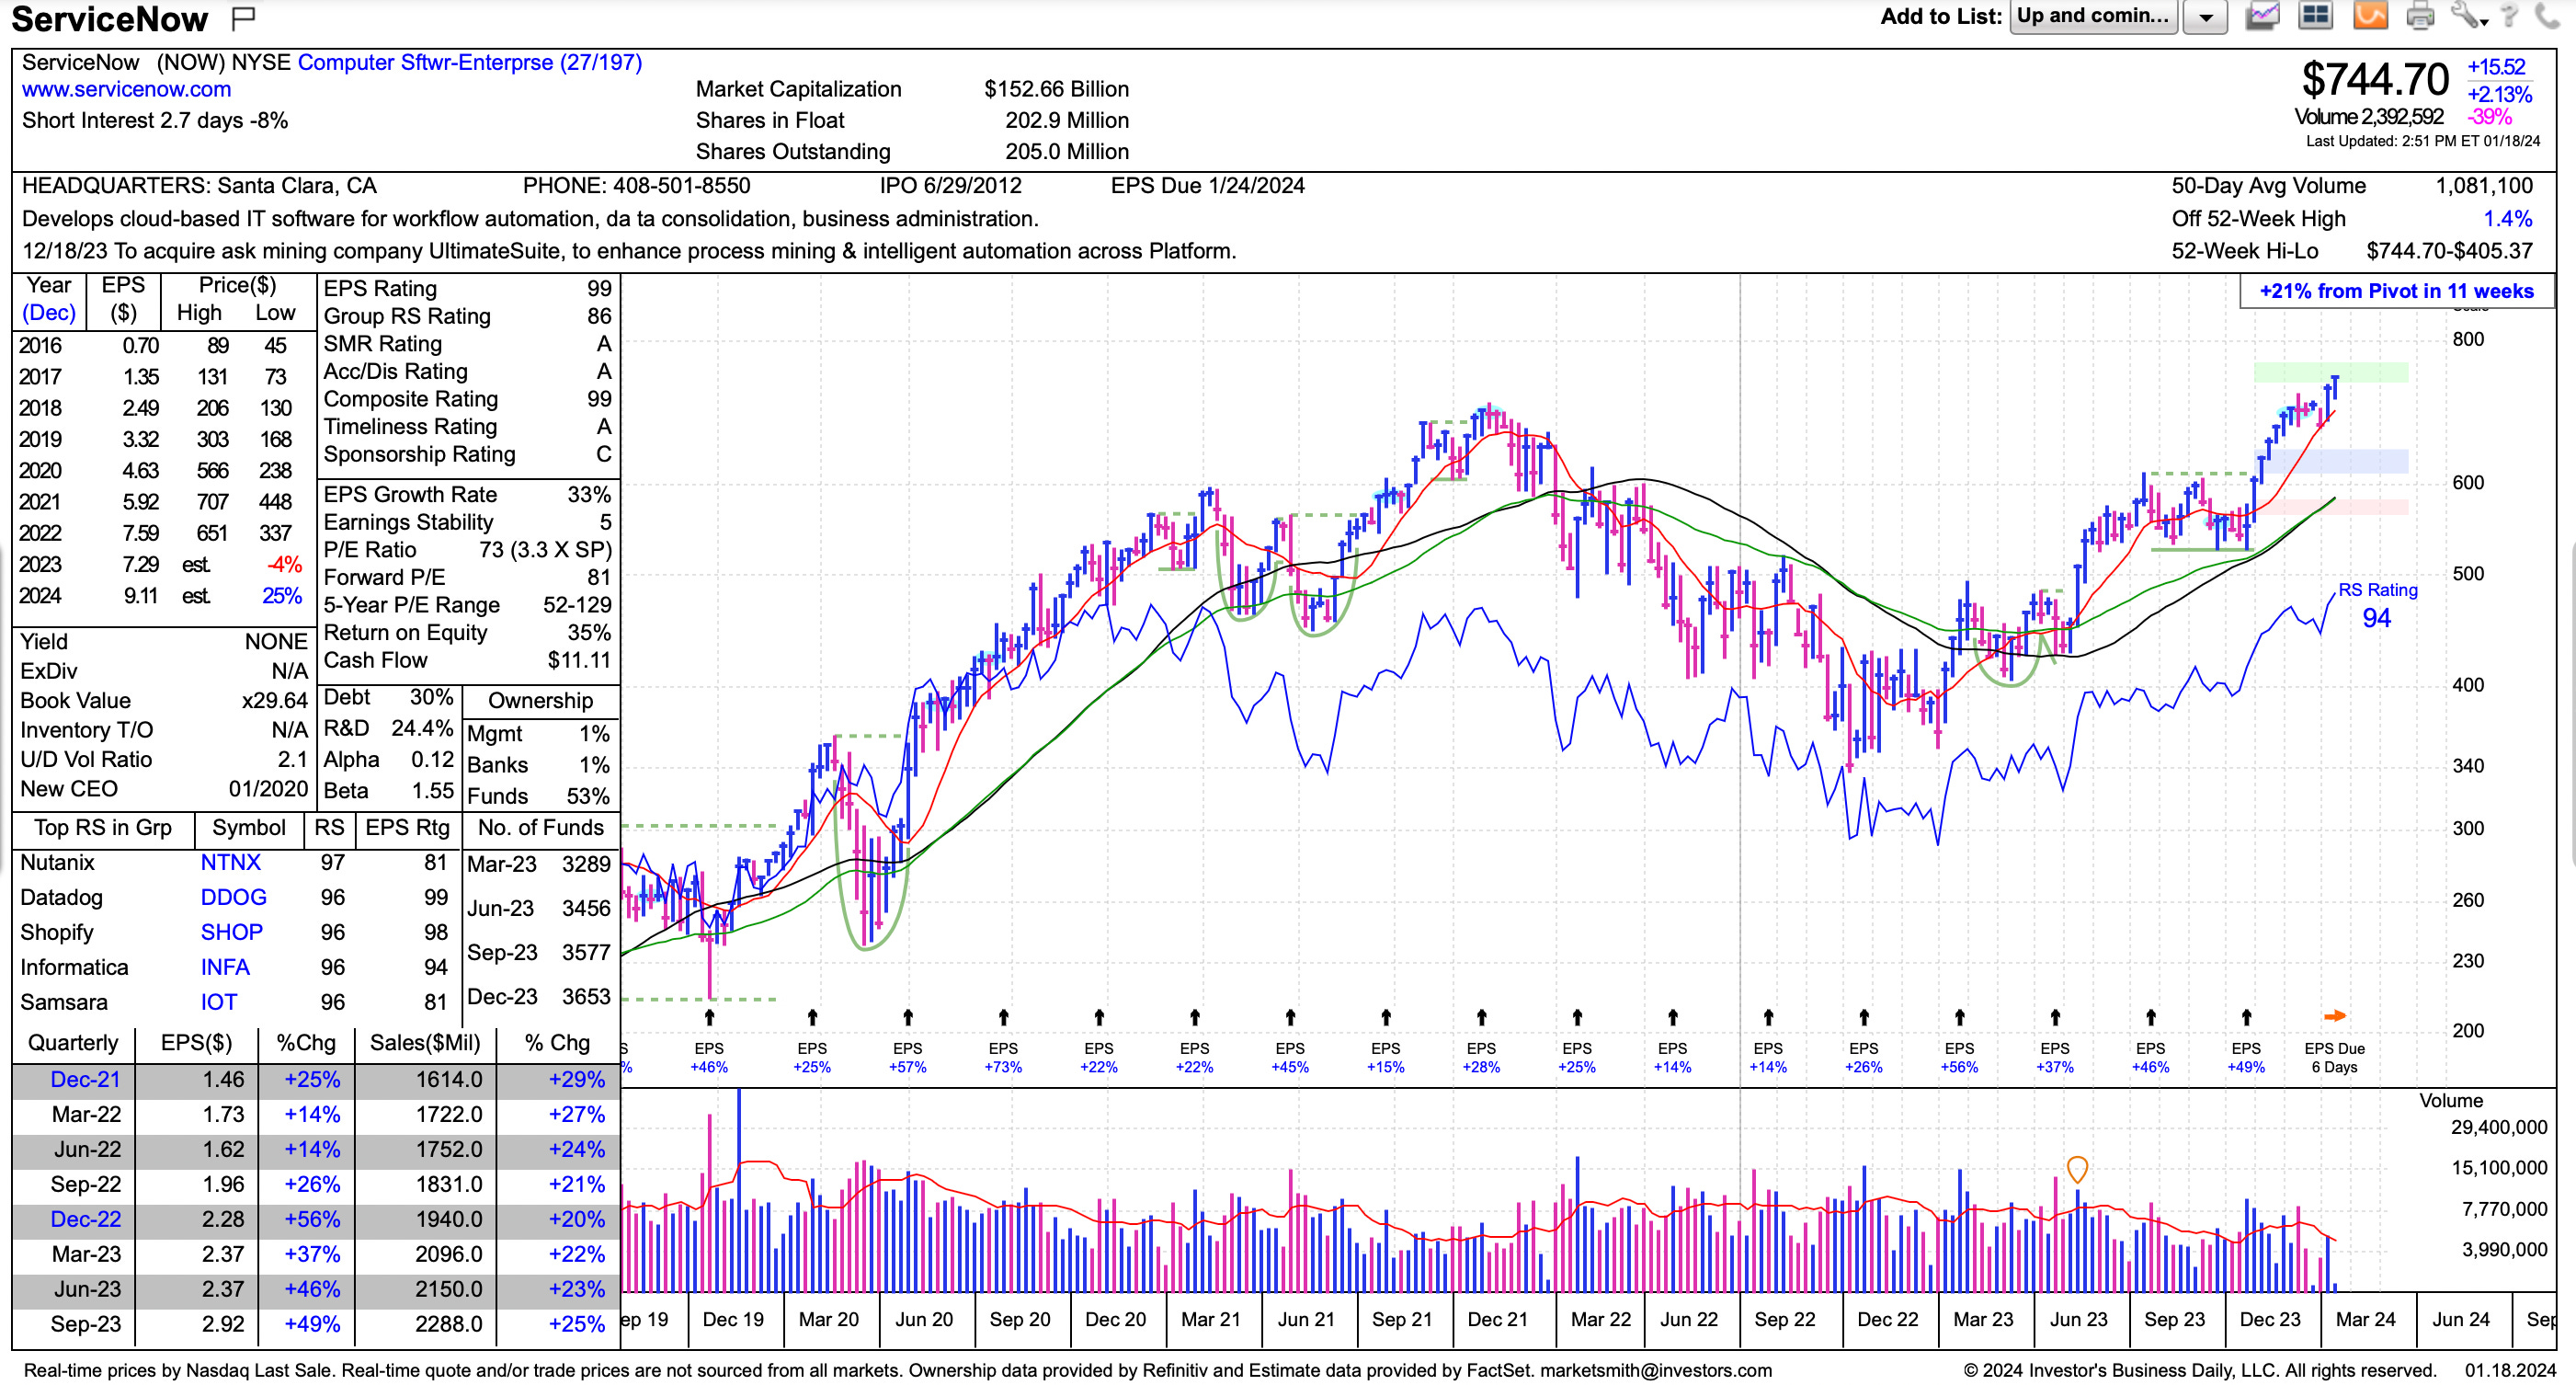Image resolution: width=2576 pixels, height=1385 pixels.
Task: Open the wrench settings tool menu
Action: pyautogui.click(x=2468, y=16)
